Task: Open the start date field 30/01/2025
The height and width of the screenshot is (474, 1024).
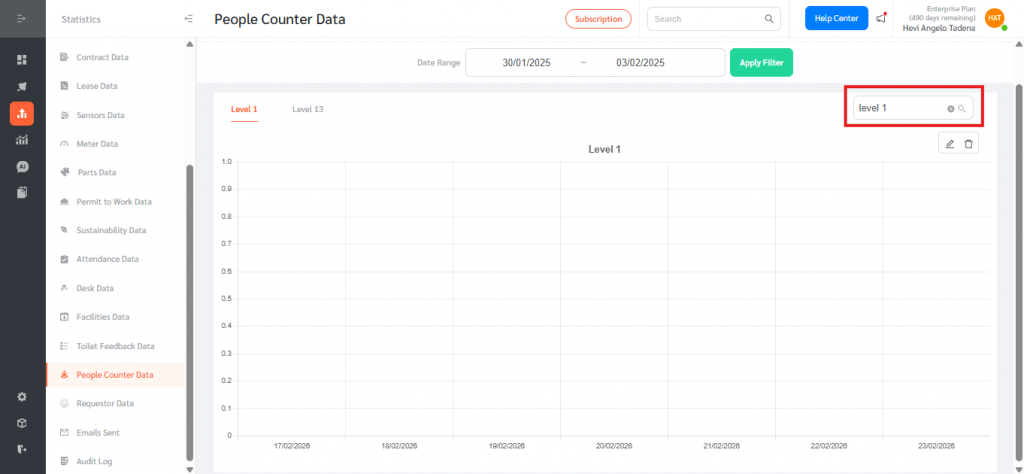Action: point(527,62)
